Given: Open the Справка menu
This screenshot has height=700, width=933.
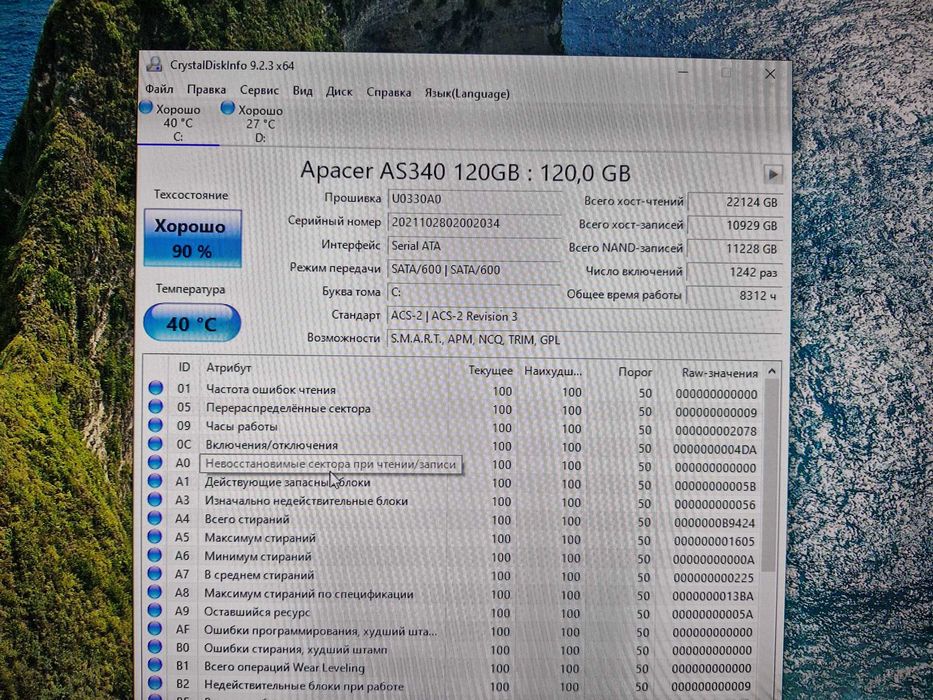Looking at the screenshot, I should pos(389,92).
